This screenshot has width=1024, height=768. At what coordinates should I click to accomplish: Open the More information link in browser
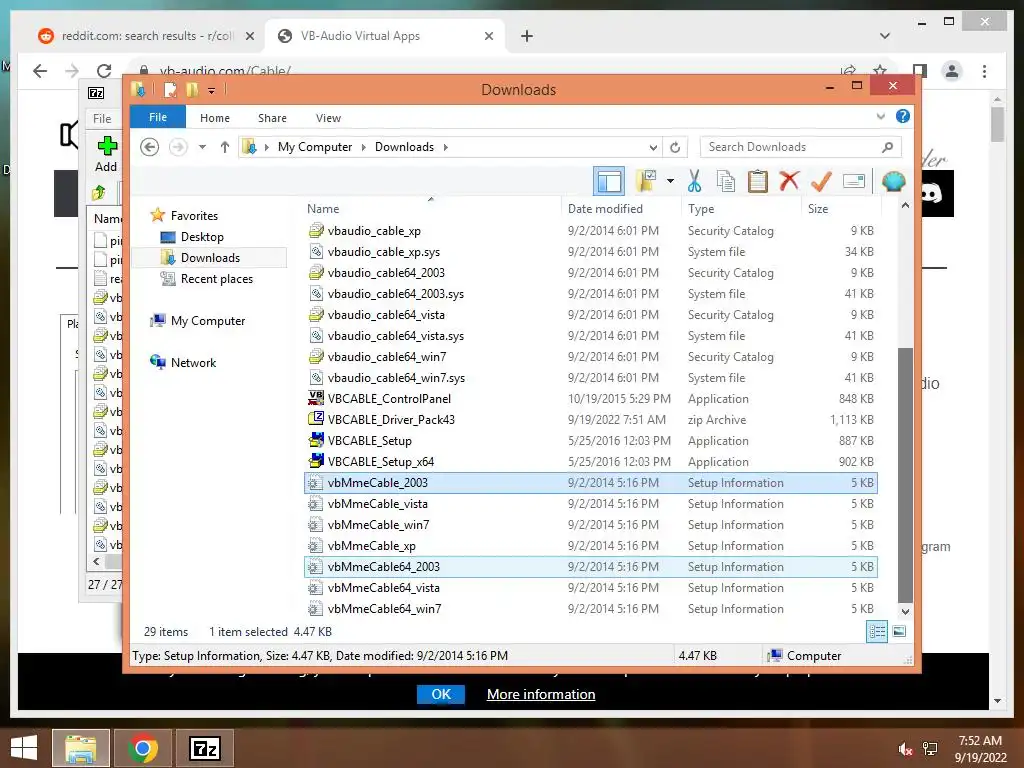click(x=541, y=694)
